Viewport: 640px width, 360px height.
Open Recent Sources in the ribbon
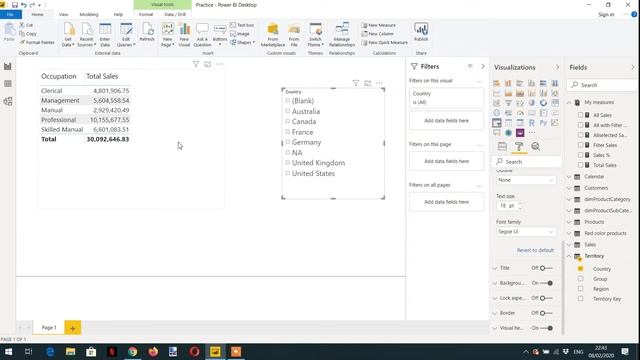coord(87,35)
